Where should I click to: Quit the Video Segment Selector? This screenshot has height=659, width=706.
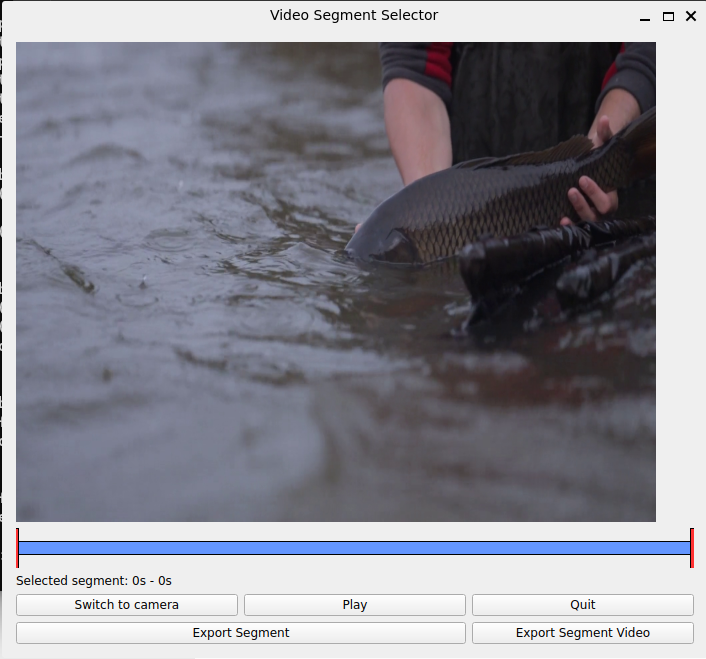[x=583, y=605]
